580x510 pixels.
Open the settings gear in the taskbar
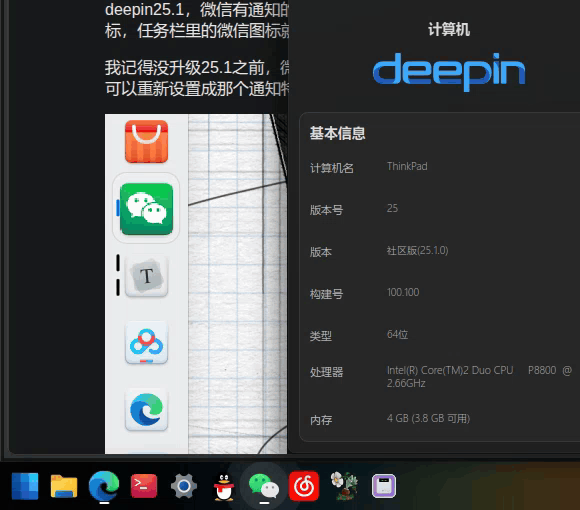(184, 486)
